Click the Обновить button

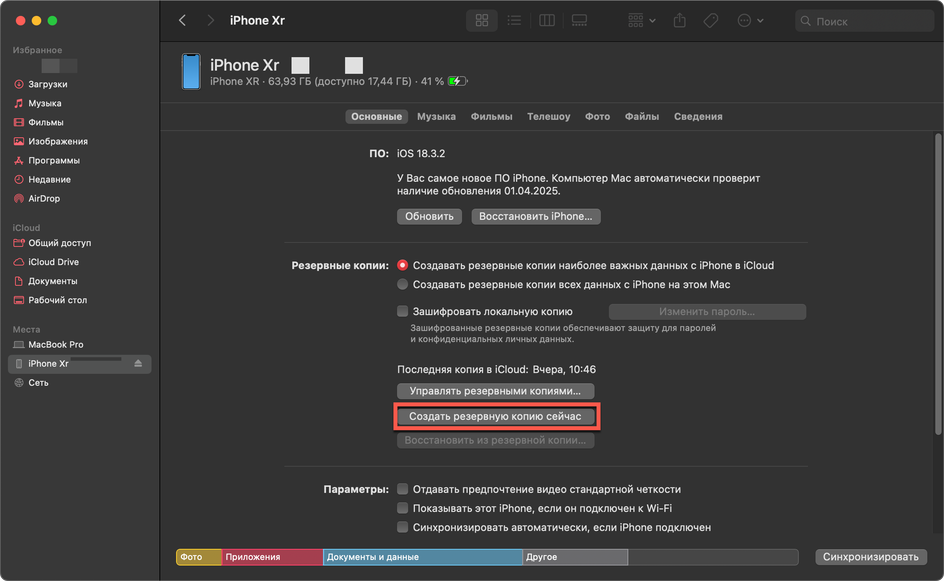429,216
